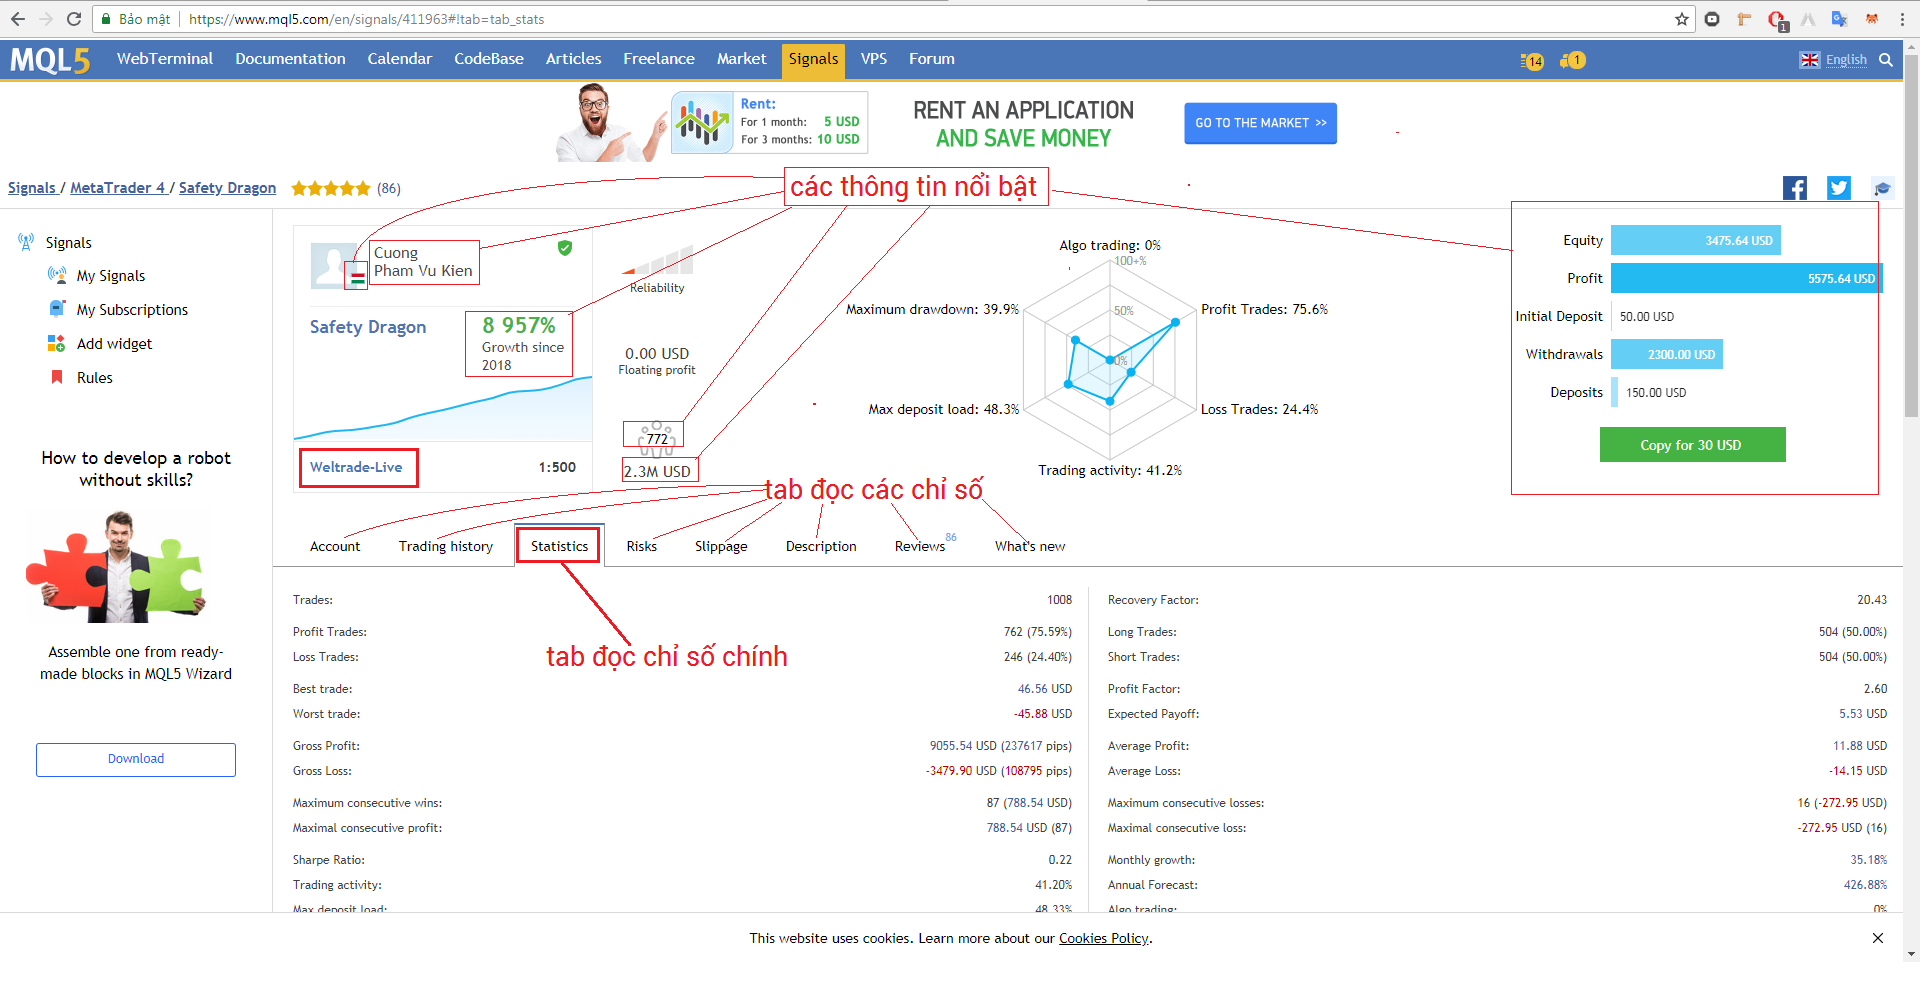Click the browser back arrow
1920x990 pixels.
(x=18, y=19)
